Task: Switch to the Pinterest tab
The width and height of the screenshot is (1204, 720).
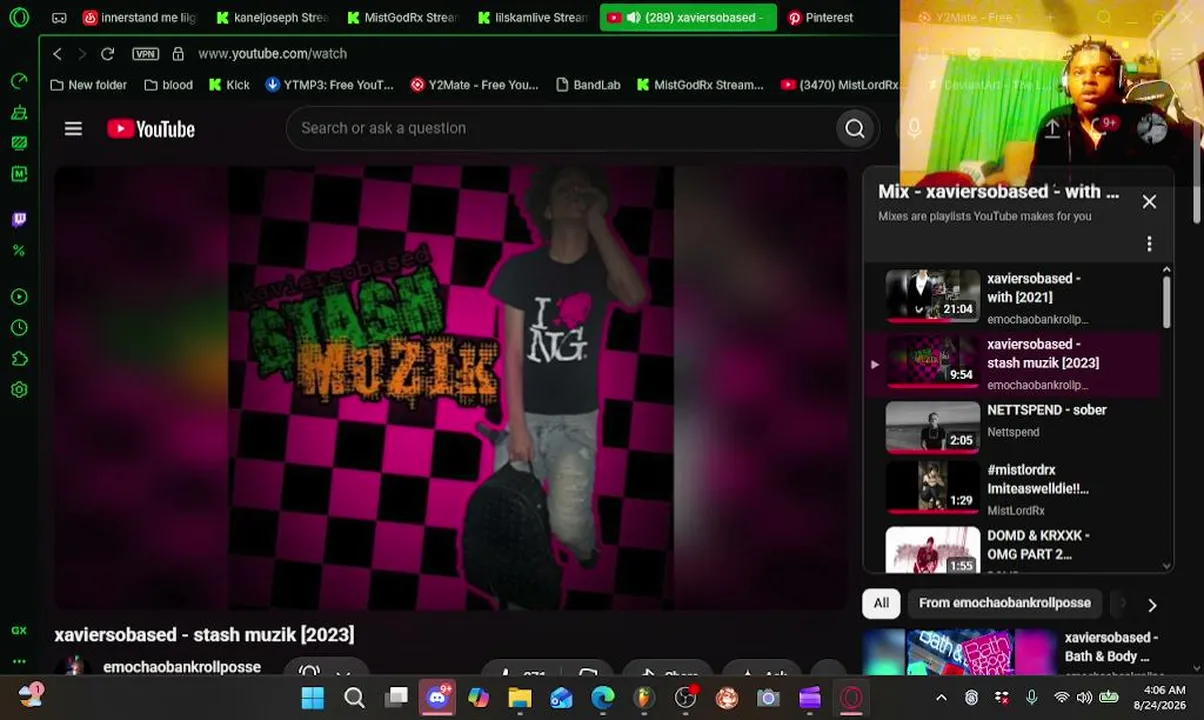Action: [x=820, y=17]
